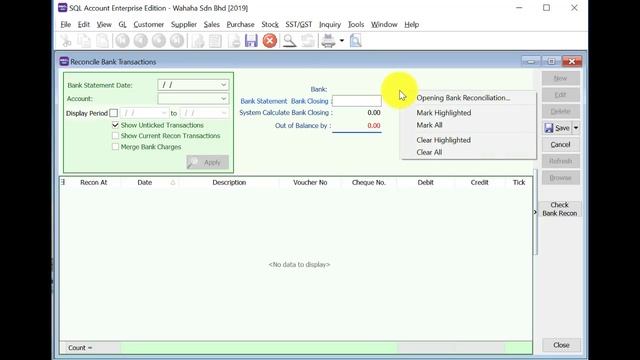
Task: Click the document list toolbar icon
Action: pyautogui.click(x=216, y=41)
